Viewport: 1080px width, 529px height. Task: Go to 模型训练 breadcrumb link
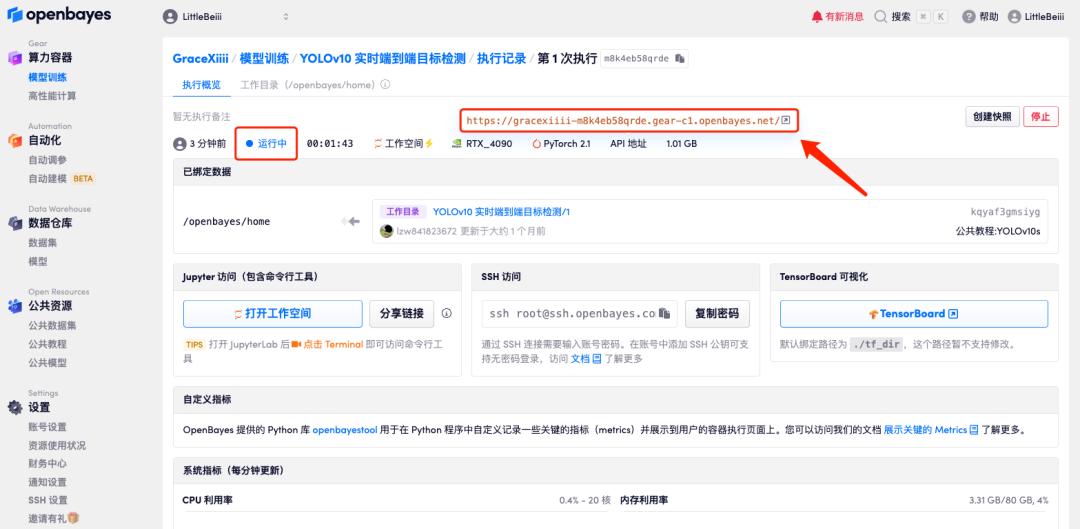(264, 59)
